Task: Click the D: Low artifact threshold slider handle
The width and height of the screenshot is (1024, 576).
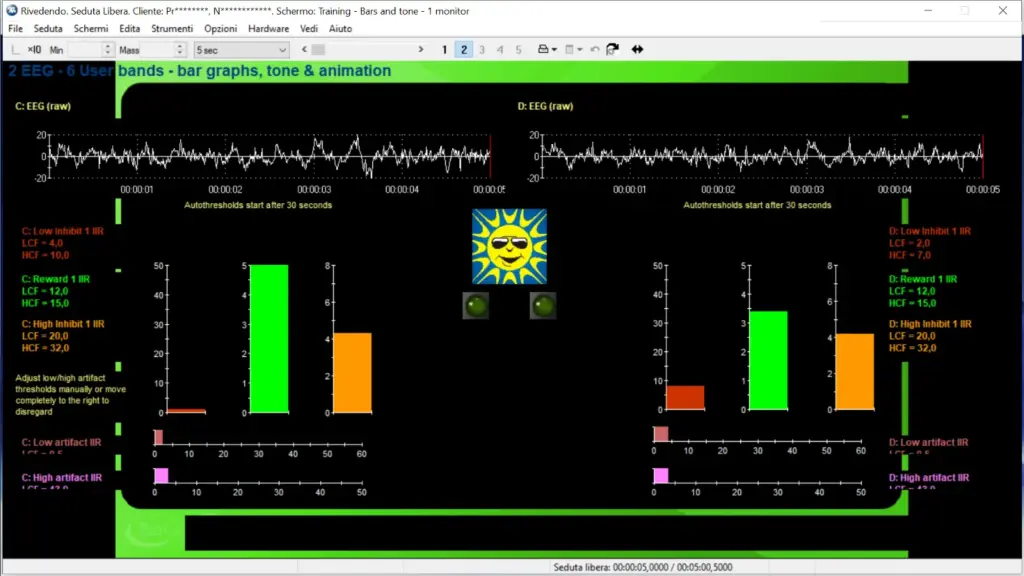Action: (x=661, y=434)
